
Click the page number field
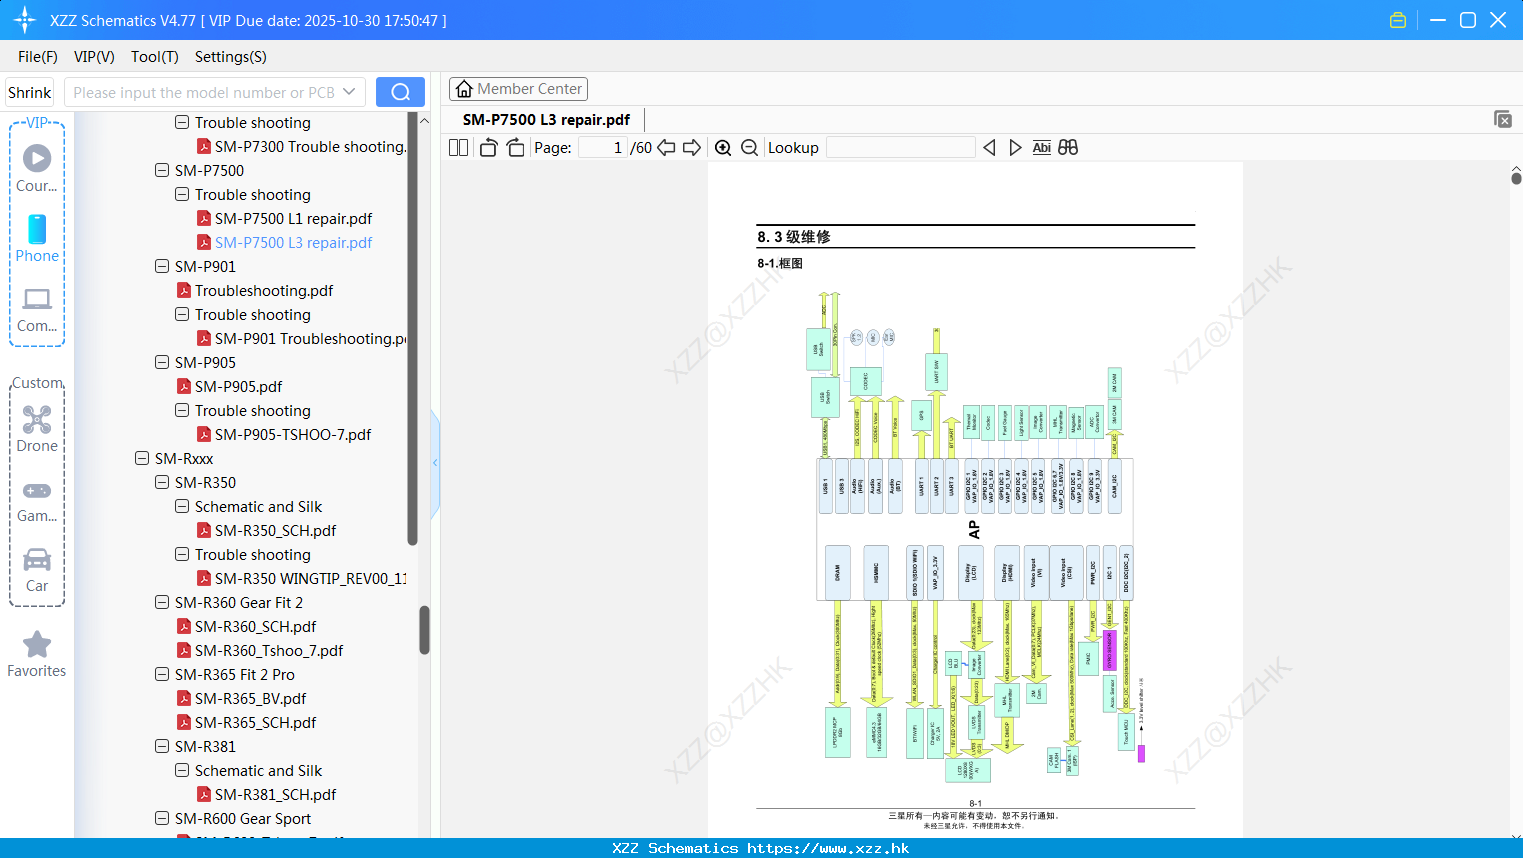click(603, 147)
